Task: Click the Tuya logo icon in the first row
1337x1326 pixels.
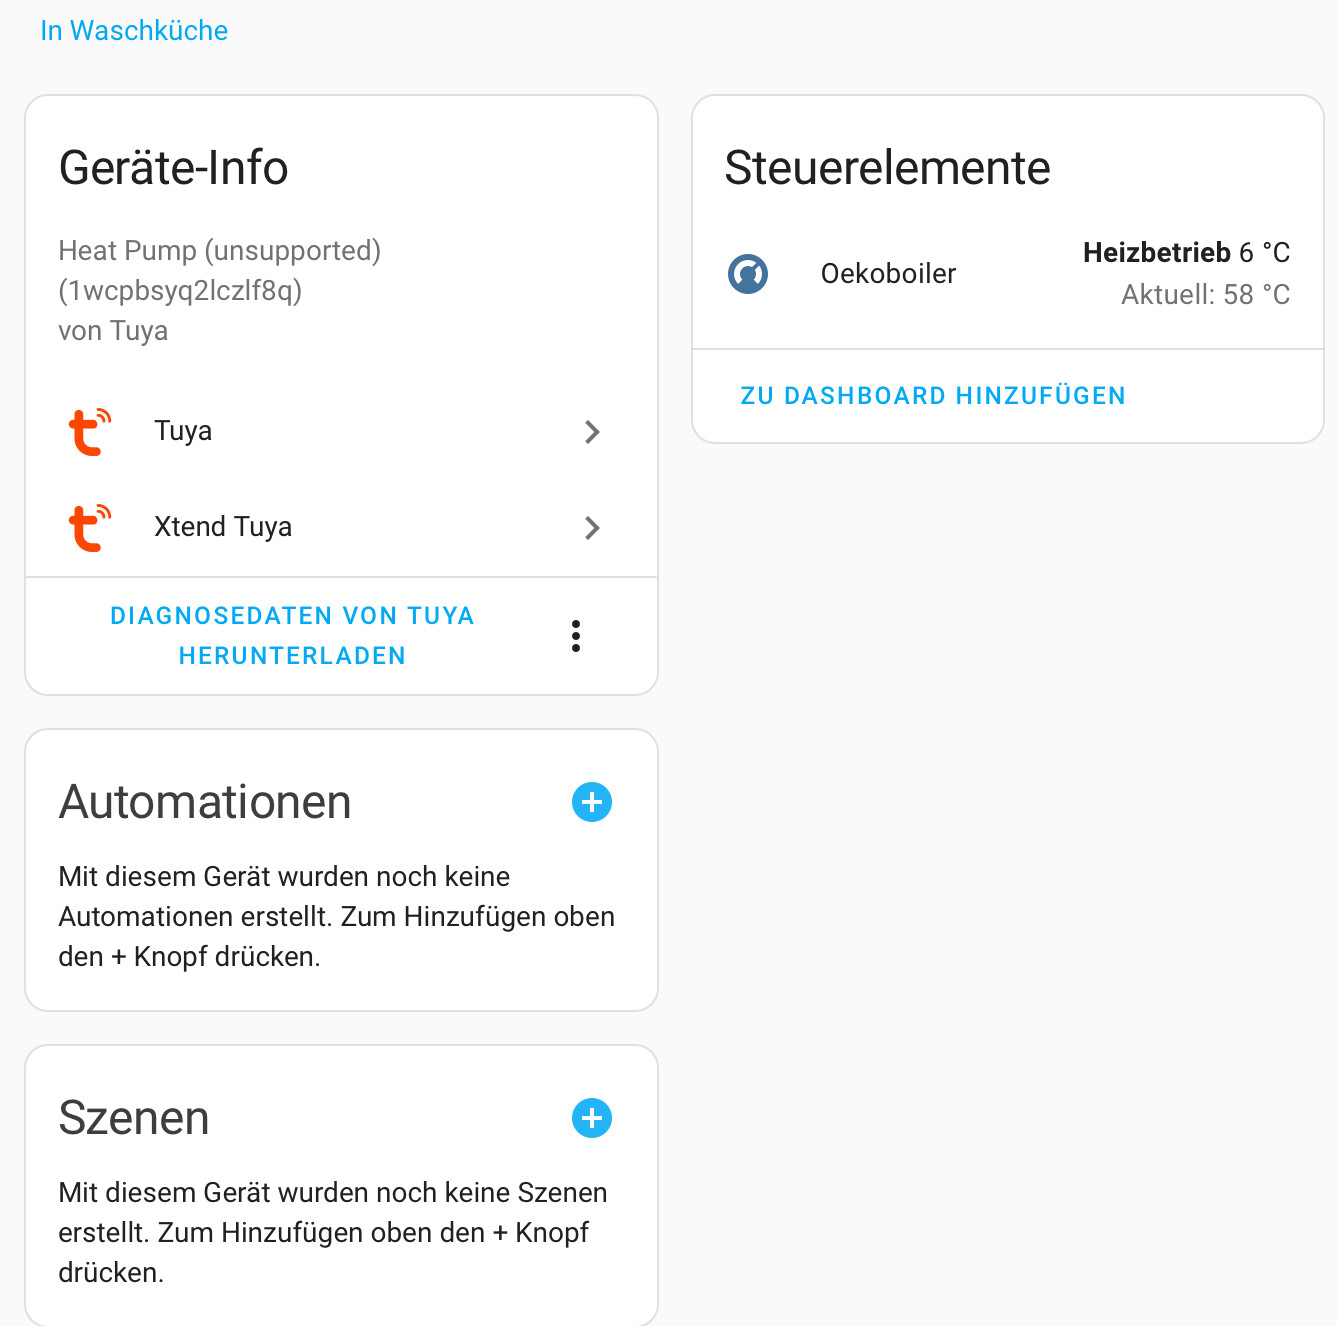Action: [90, 432]
